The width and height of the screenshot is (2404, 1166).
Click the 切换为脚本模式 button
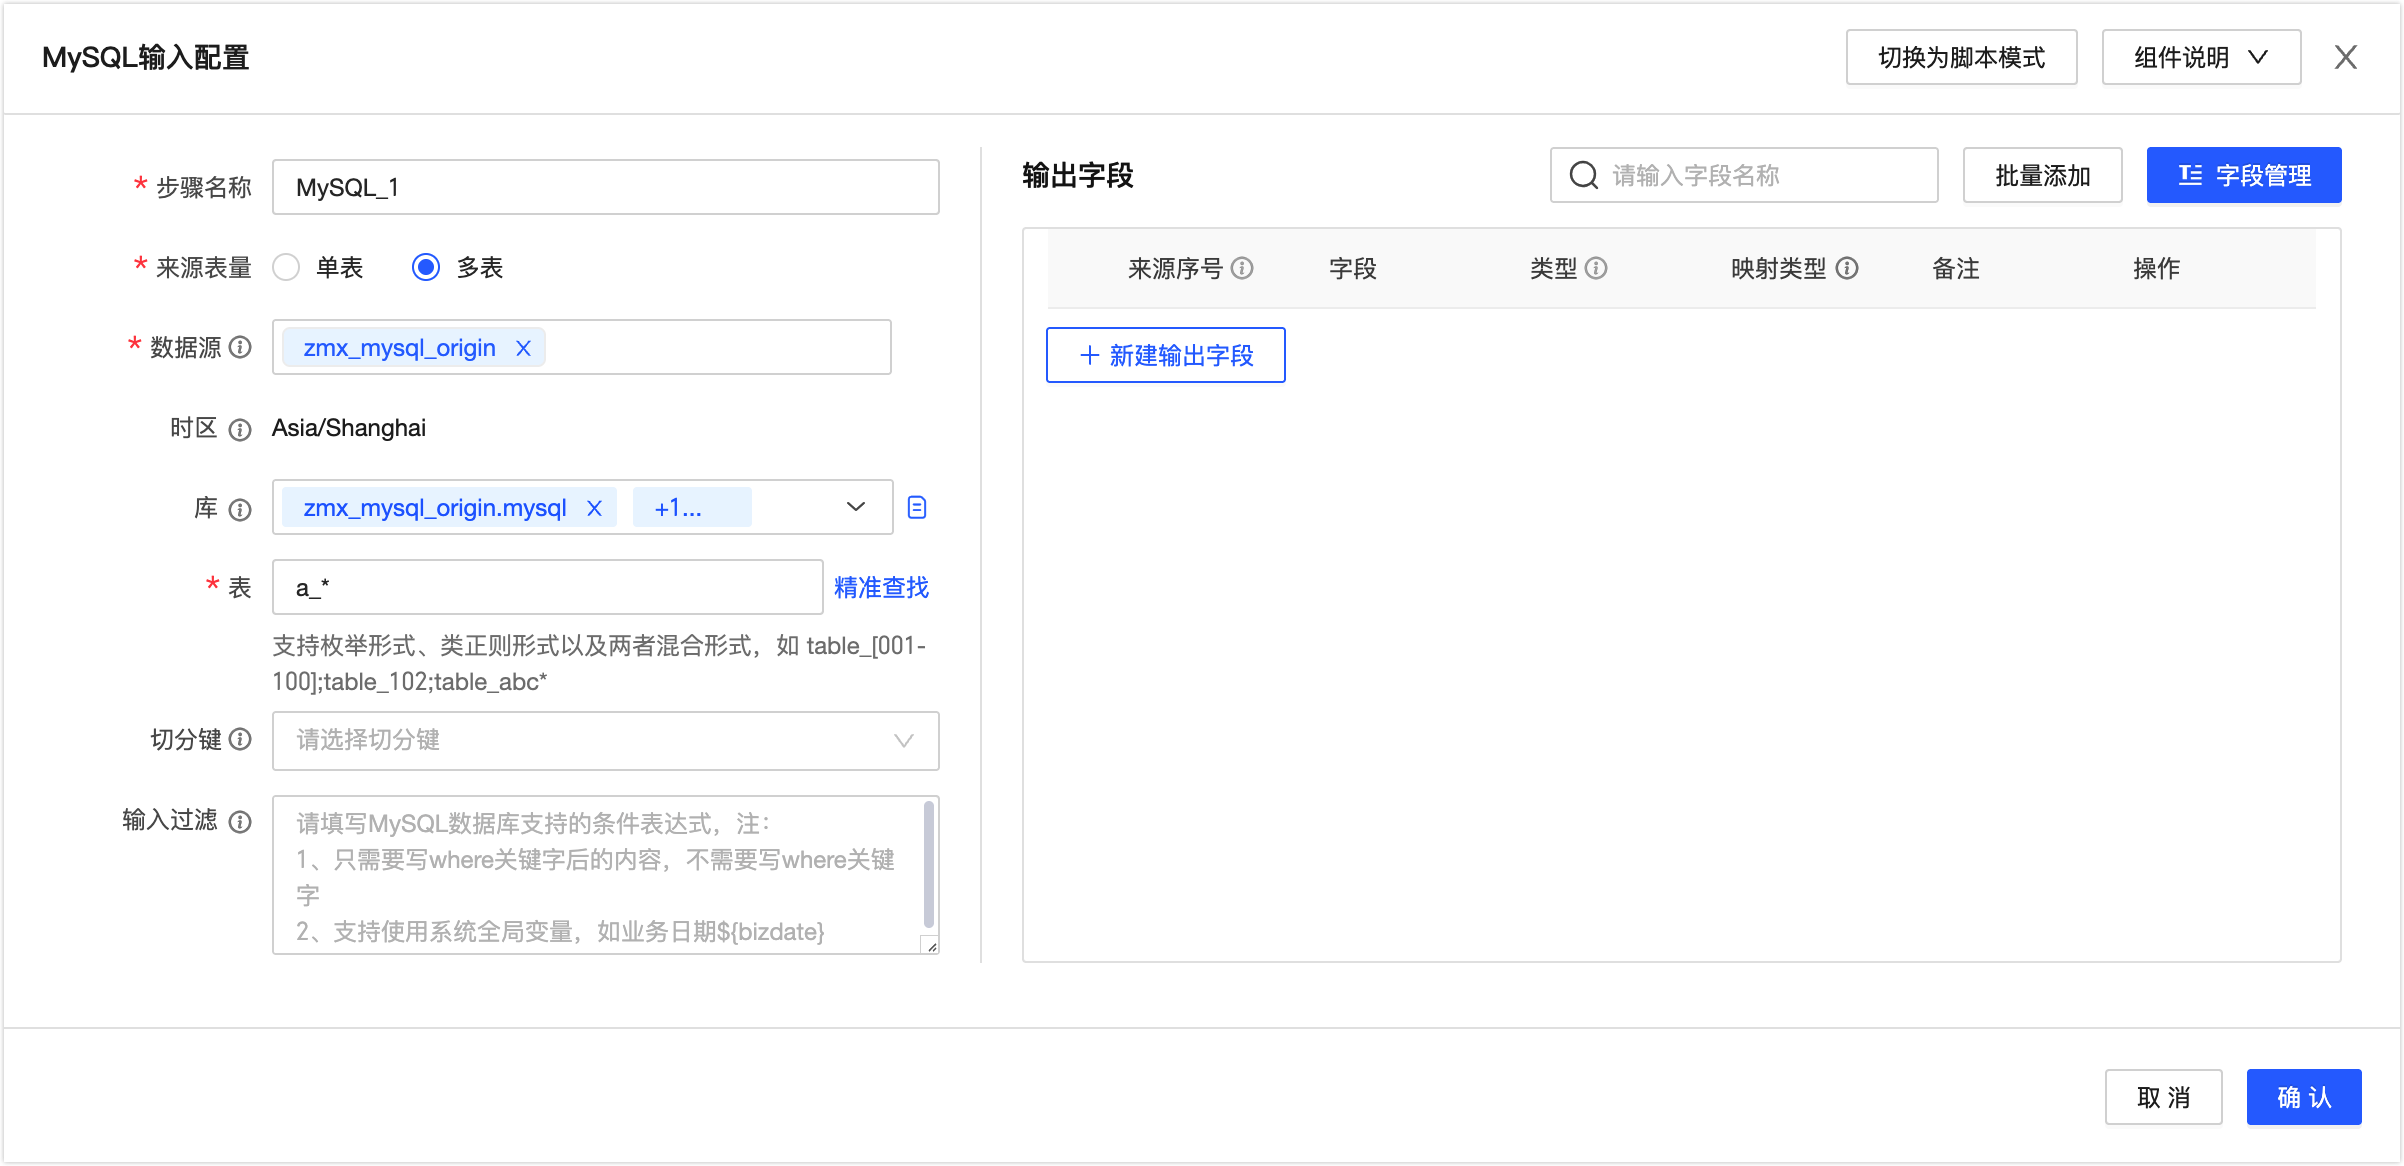pos(1960,57)
